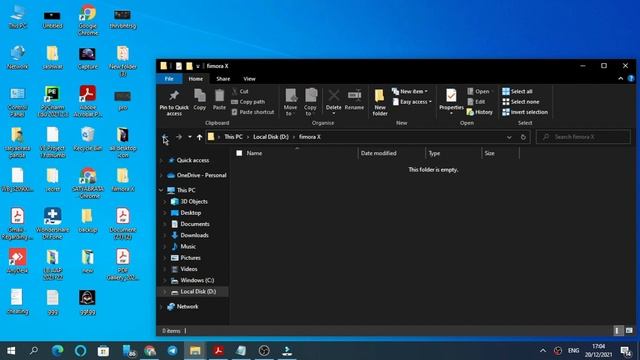Open Microsoft Edge from the taskbar
The image size is (640, 360).
(x=58, y=351)
